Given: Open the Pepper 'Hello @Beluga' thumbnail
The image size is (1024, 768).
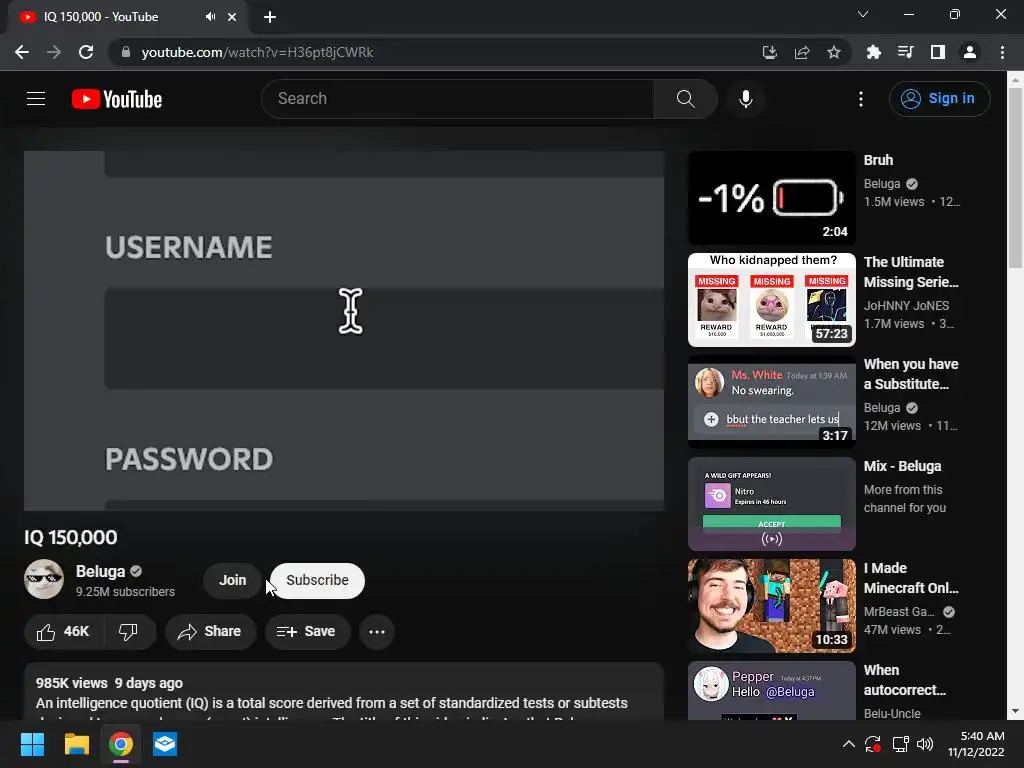Looking at the screenshot, I should pyautogui.click(x=771, y=691).
